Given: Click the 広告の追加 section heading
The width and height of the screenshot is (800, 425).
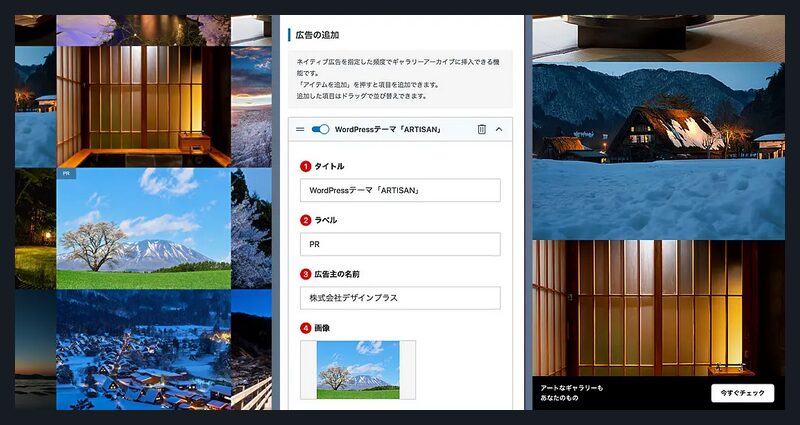Looking at the screenshot, I should pos(318,34).
